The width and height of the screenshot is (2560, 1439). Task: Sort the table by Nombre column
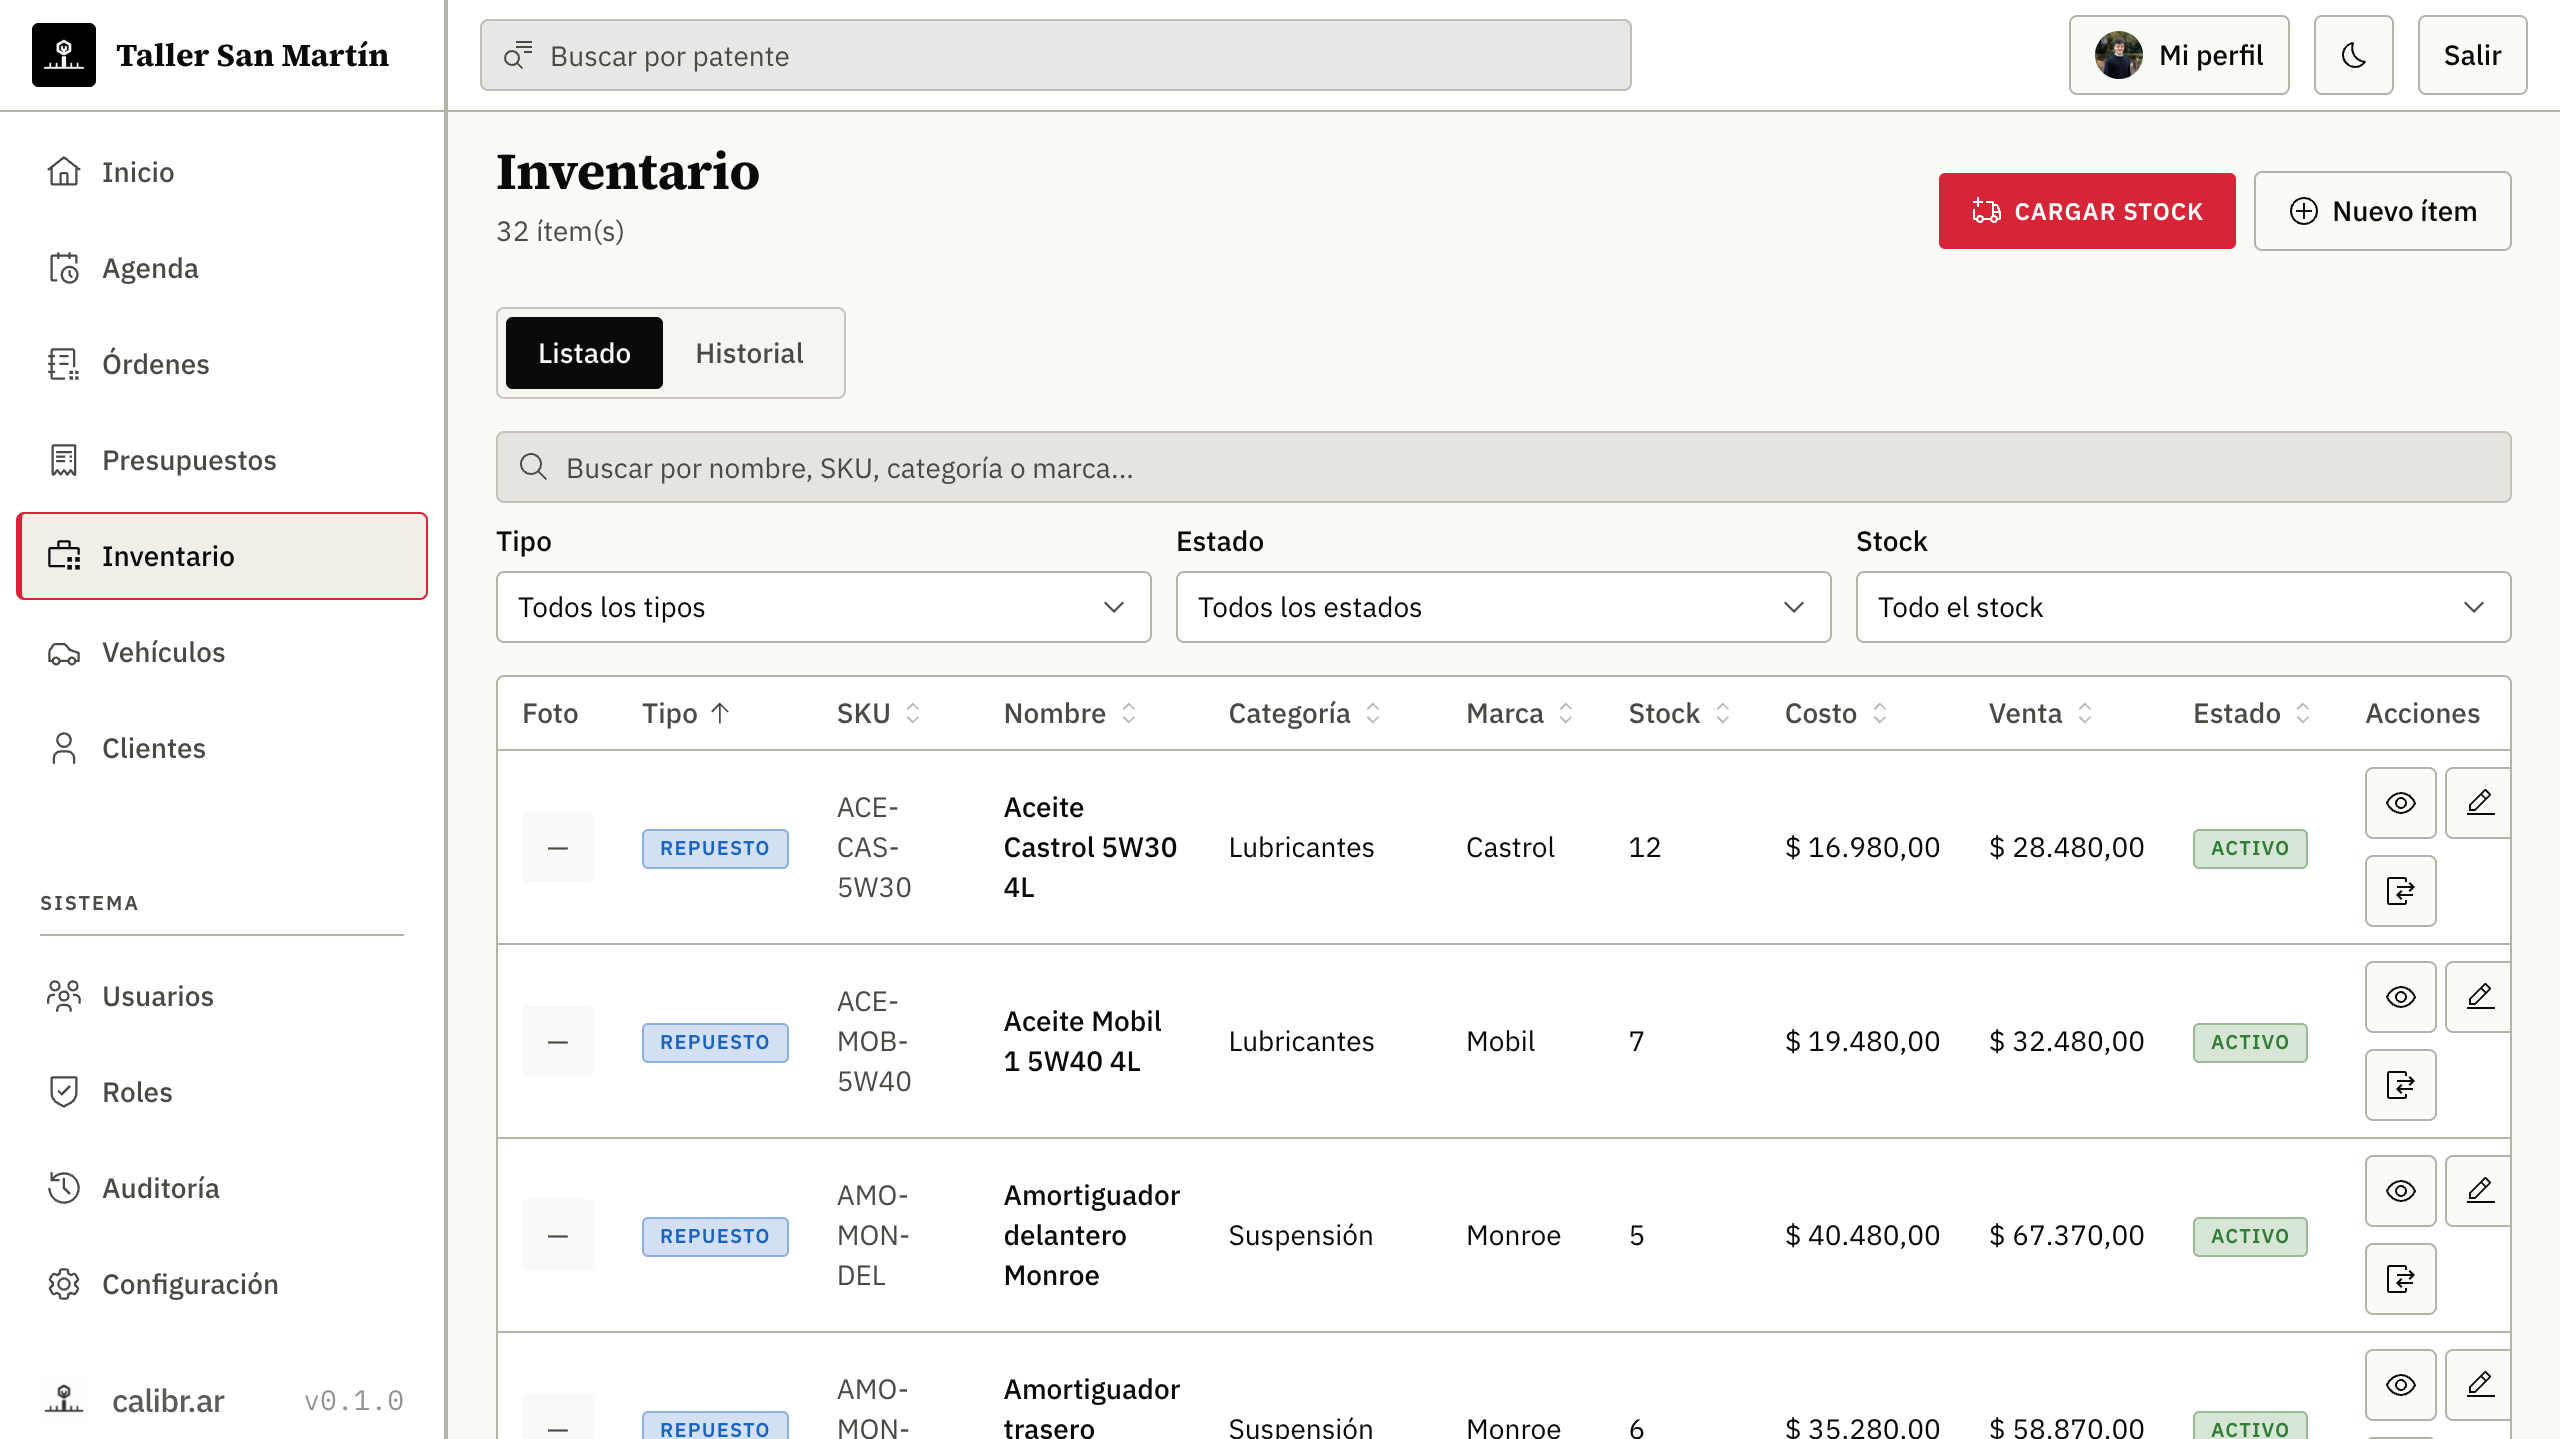1070,713
